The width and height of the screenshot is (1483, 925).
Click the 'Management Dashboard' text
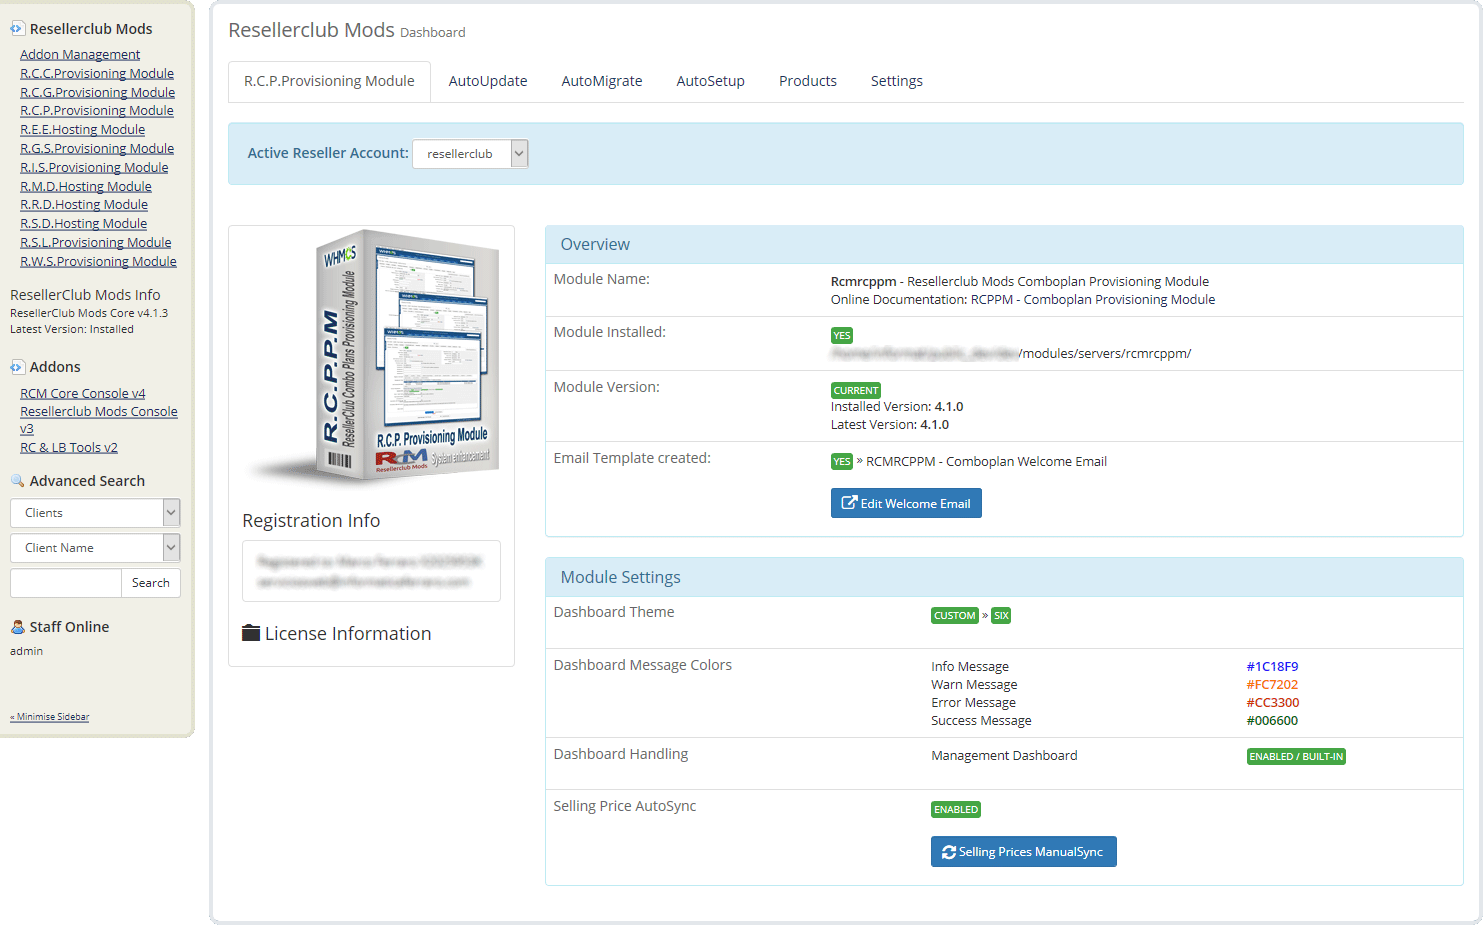(1004, 756)
